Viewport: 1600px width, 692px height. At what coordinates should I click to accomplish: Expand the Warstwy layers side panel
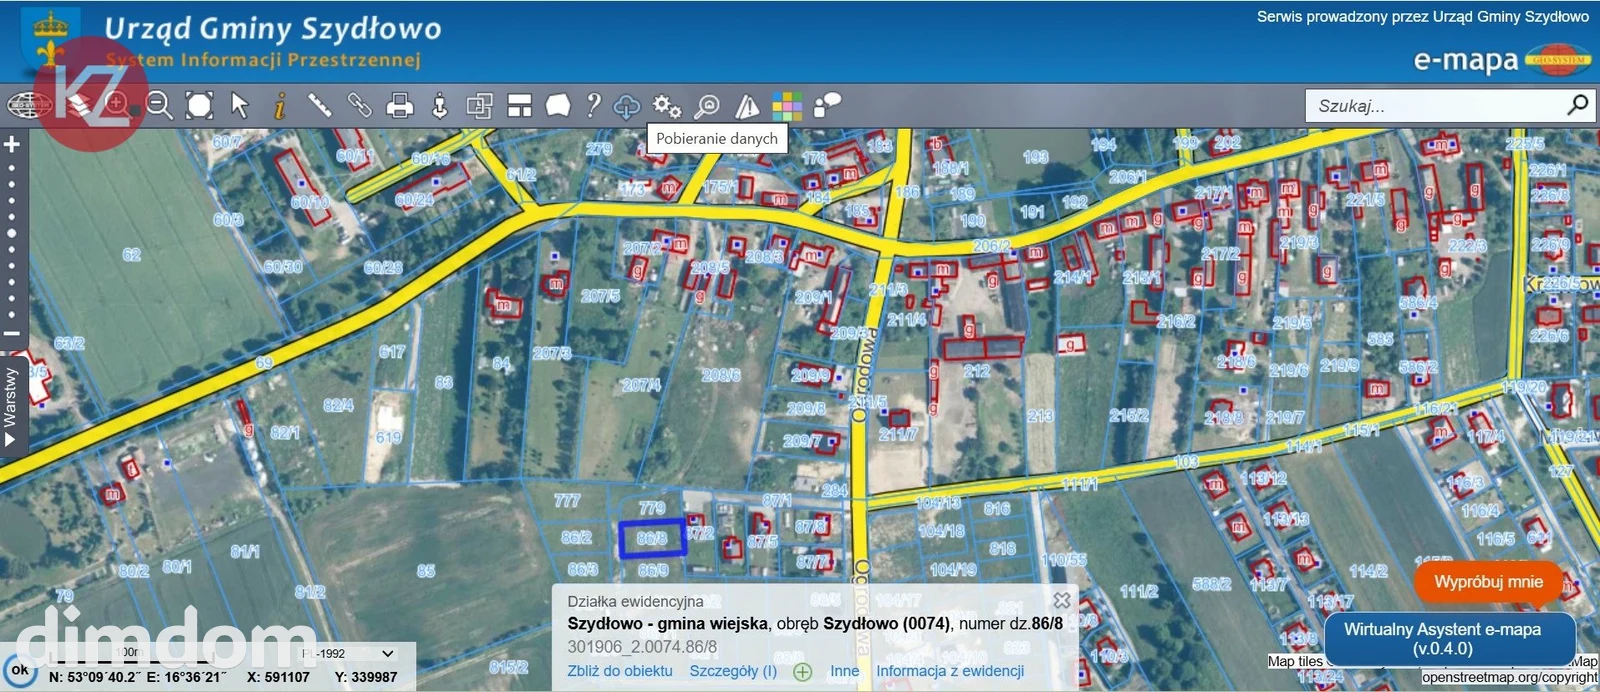click(11, 405)
